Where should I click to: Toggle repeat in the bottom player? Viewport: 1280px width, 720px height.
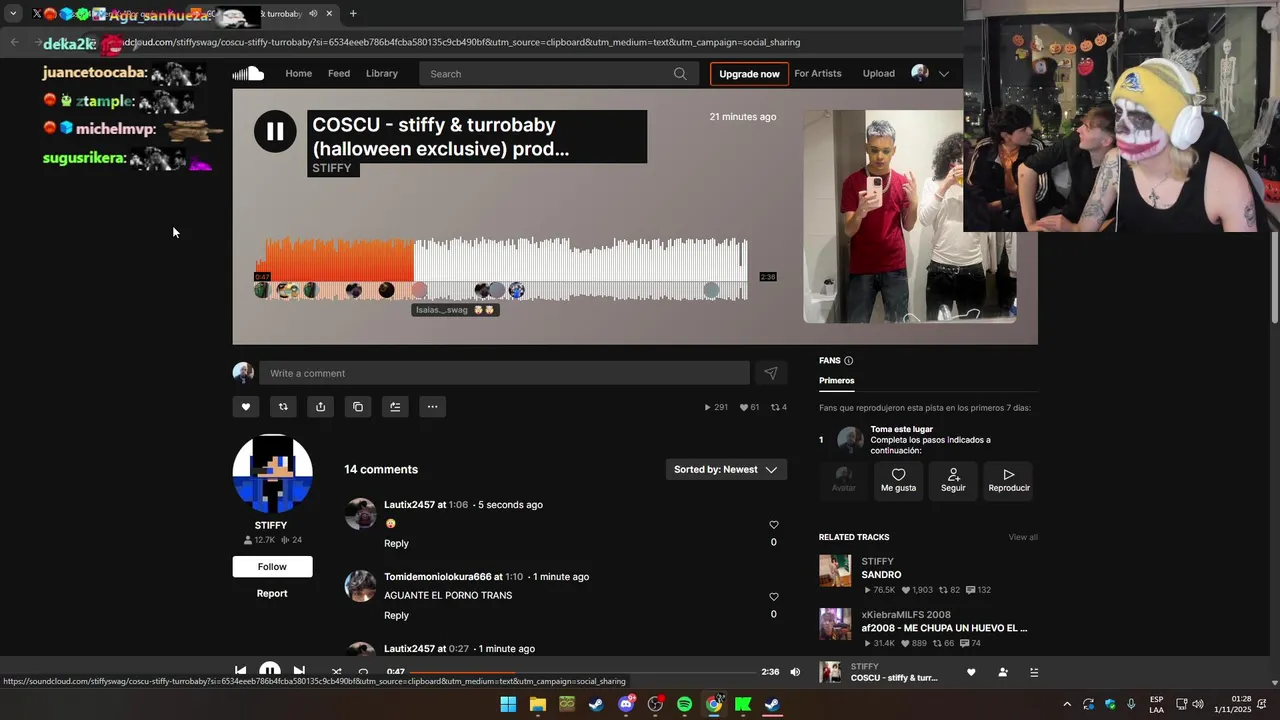(363, 672)
